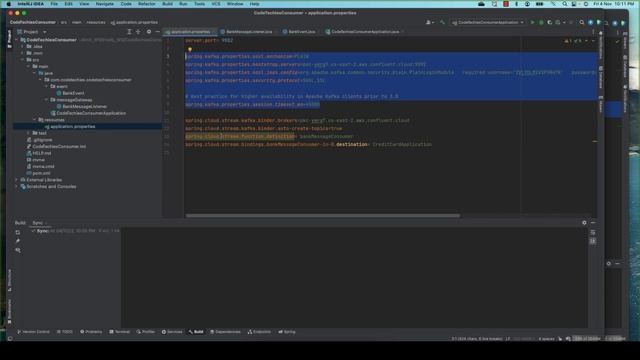Click the editor tabs more-options vertical dots
This screenshot has height=360, width=640.
593,31
